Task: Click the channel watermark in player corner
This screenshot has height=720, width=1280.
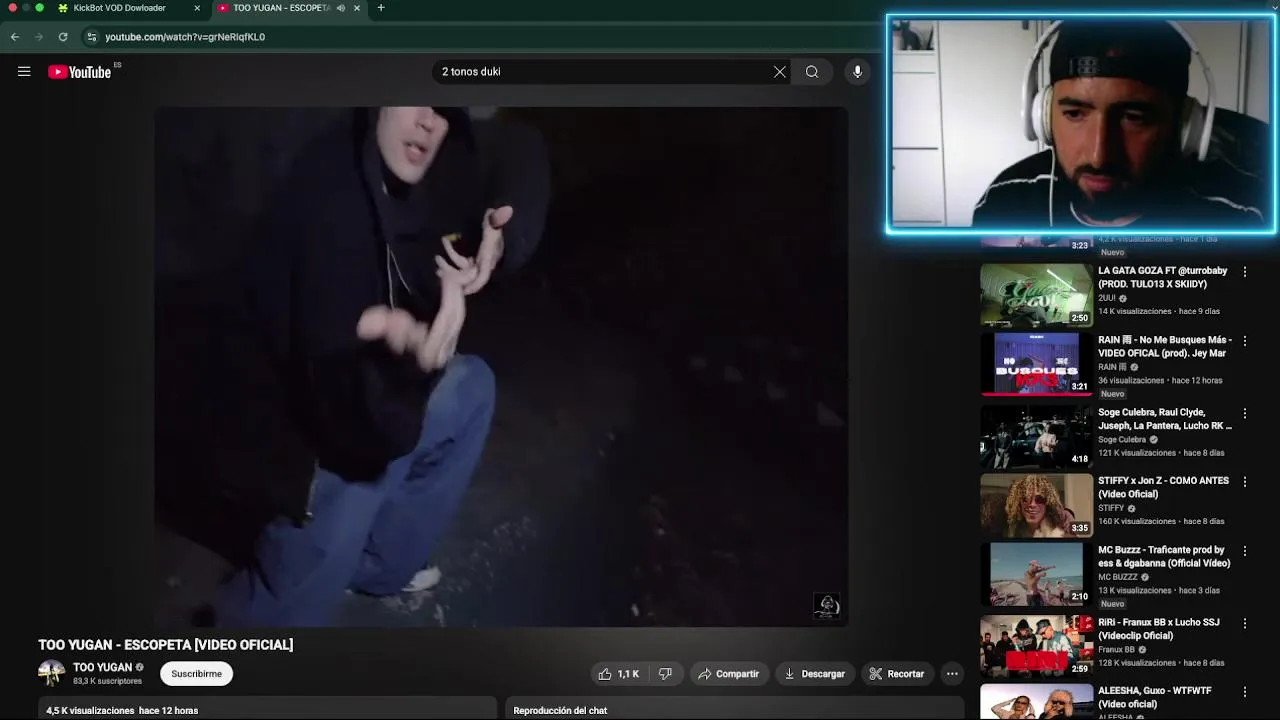Action: point(826,605)
